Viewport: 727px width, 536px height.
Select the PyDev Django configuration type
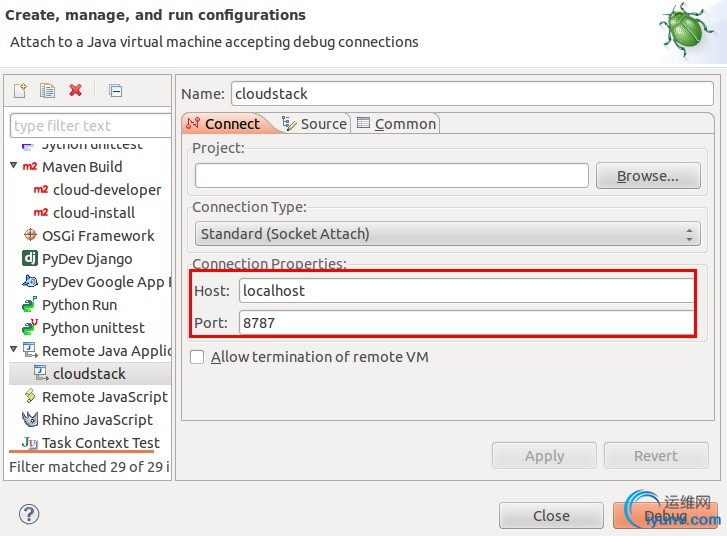[x=86, y=259]
